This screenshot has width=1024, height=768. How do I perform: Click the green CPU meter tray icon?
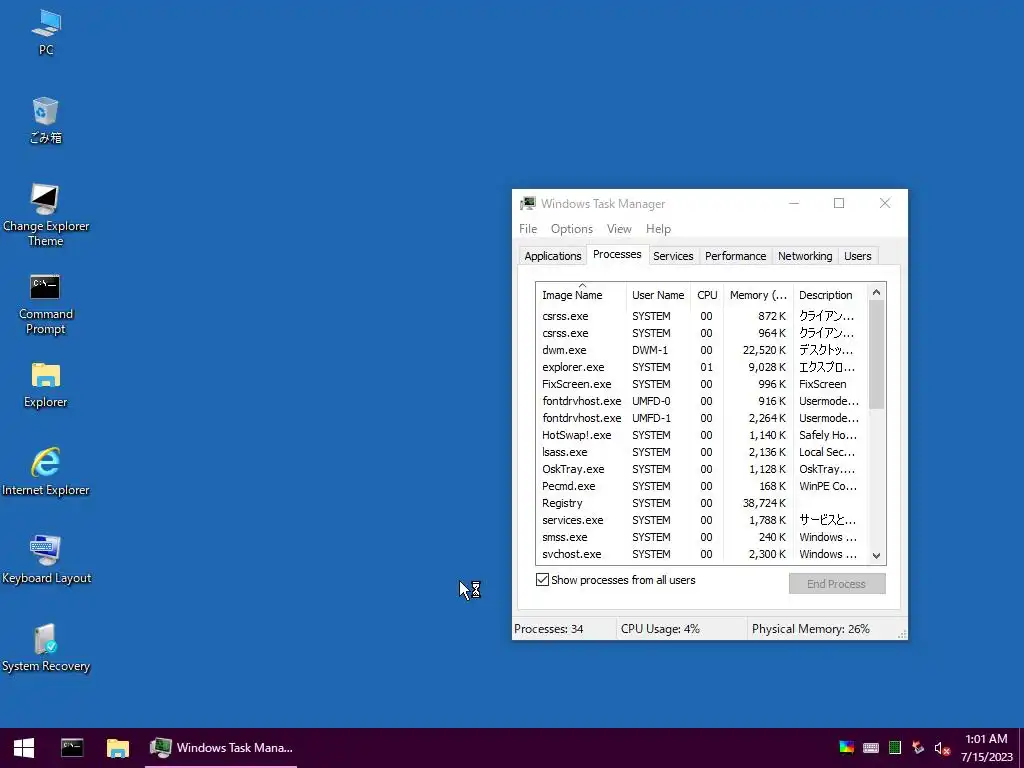[x=895, y=748]
